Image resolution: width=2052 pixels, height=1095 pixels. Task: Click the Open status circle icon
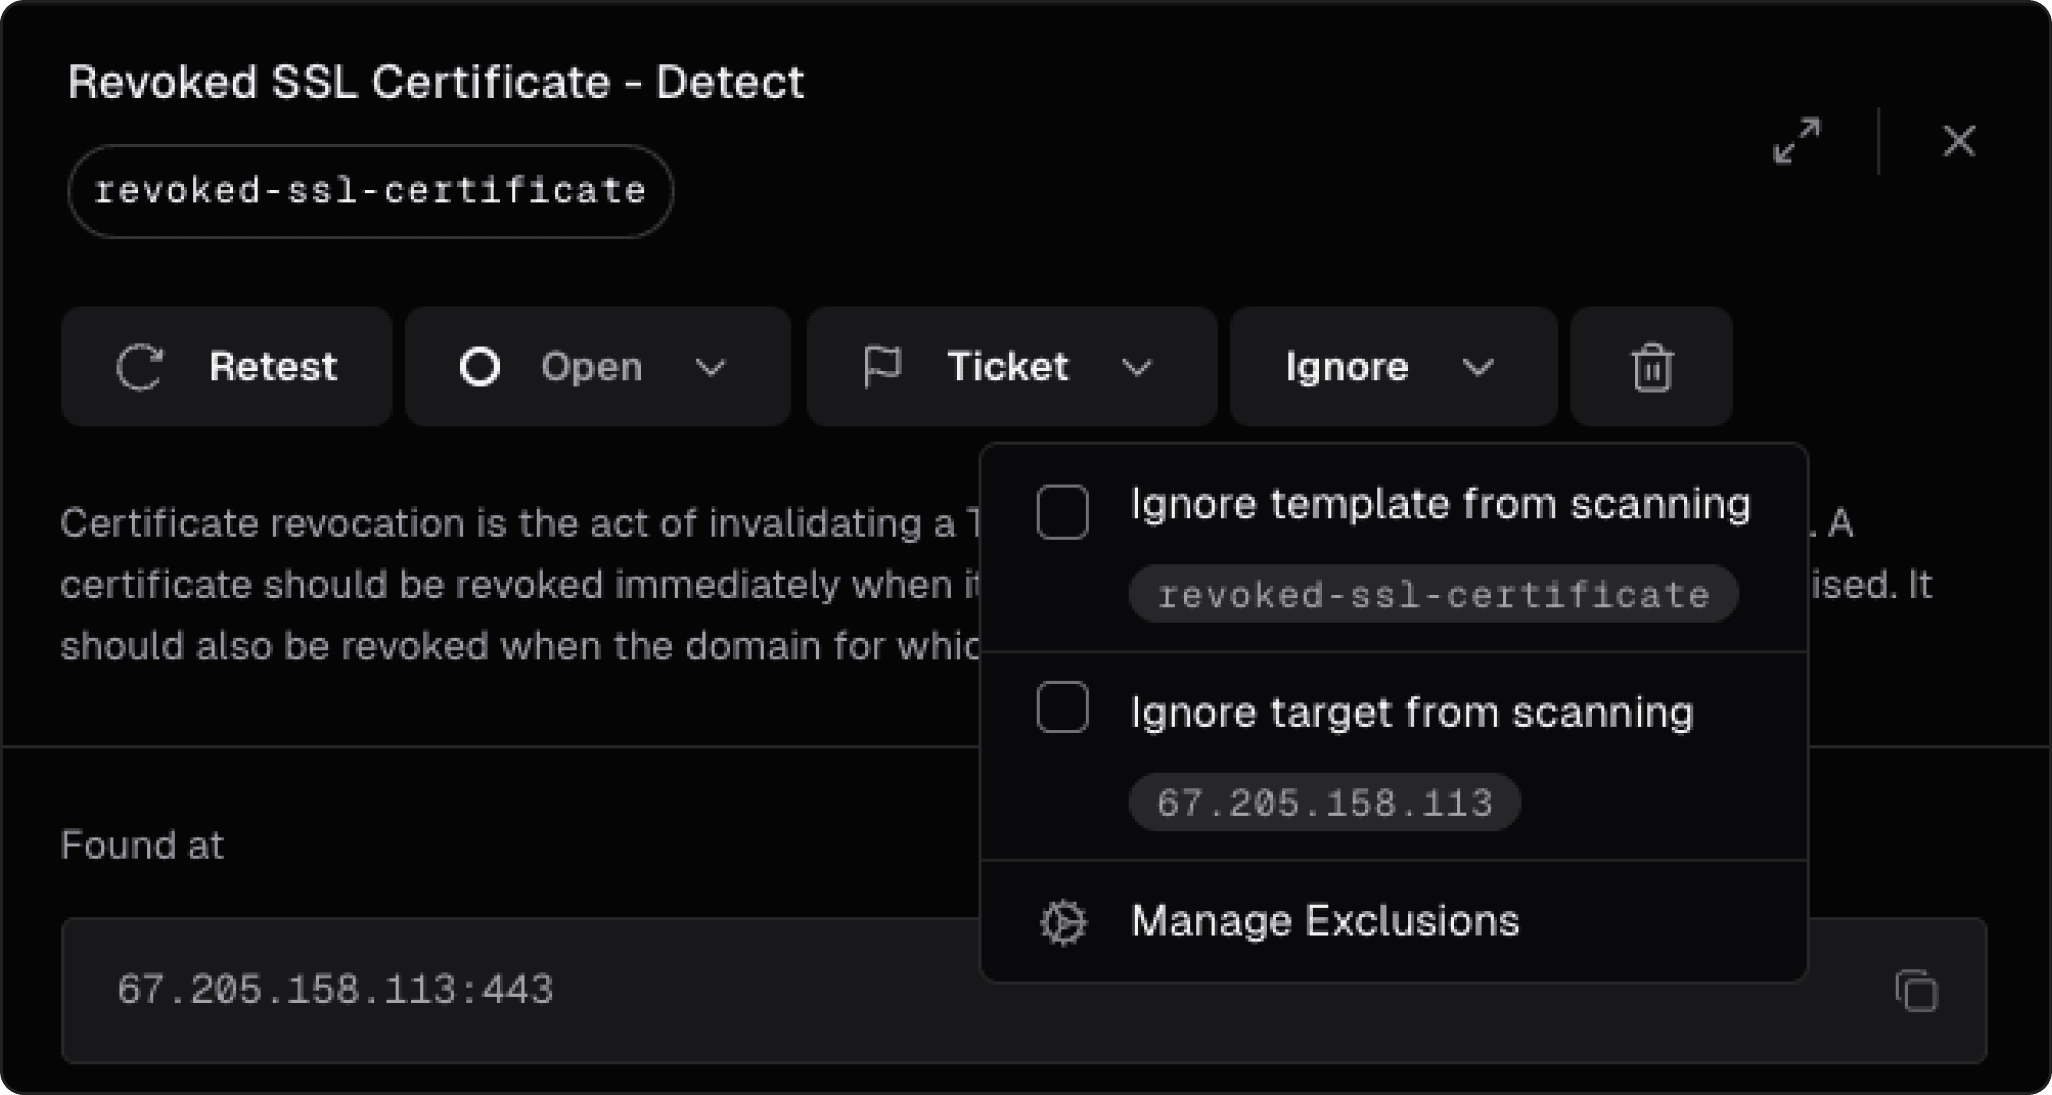tap(480, 367)
